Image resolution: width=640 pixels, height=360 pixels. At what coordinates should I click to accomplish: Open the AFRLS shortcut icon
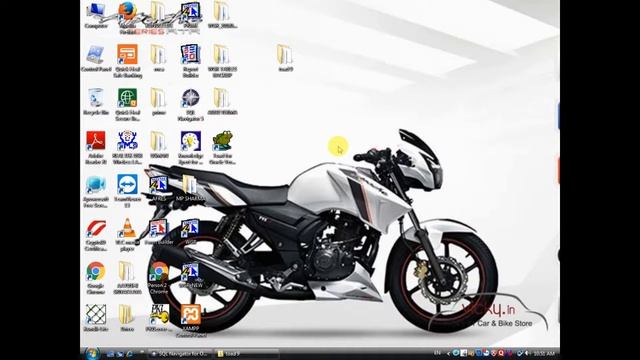tap(159, 188)
